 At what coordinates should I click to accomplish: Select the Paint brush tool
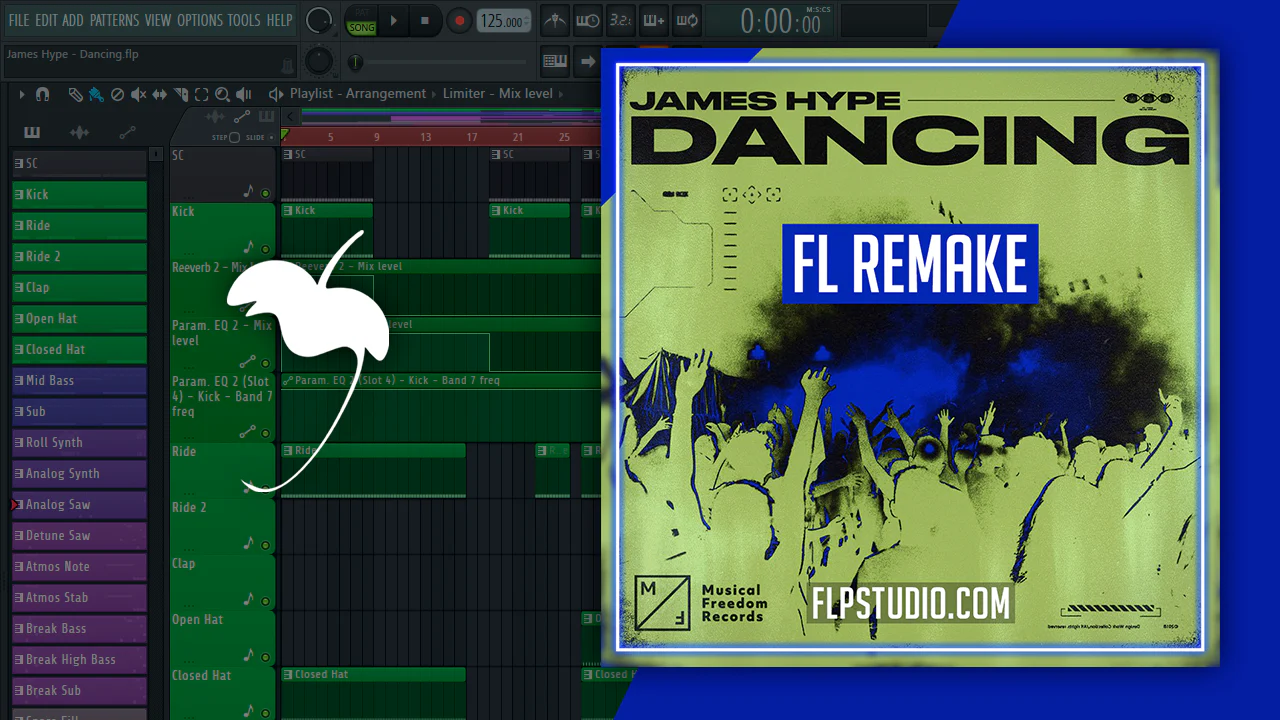coord(96,94)
